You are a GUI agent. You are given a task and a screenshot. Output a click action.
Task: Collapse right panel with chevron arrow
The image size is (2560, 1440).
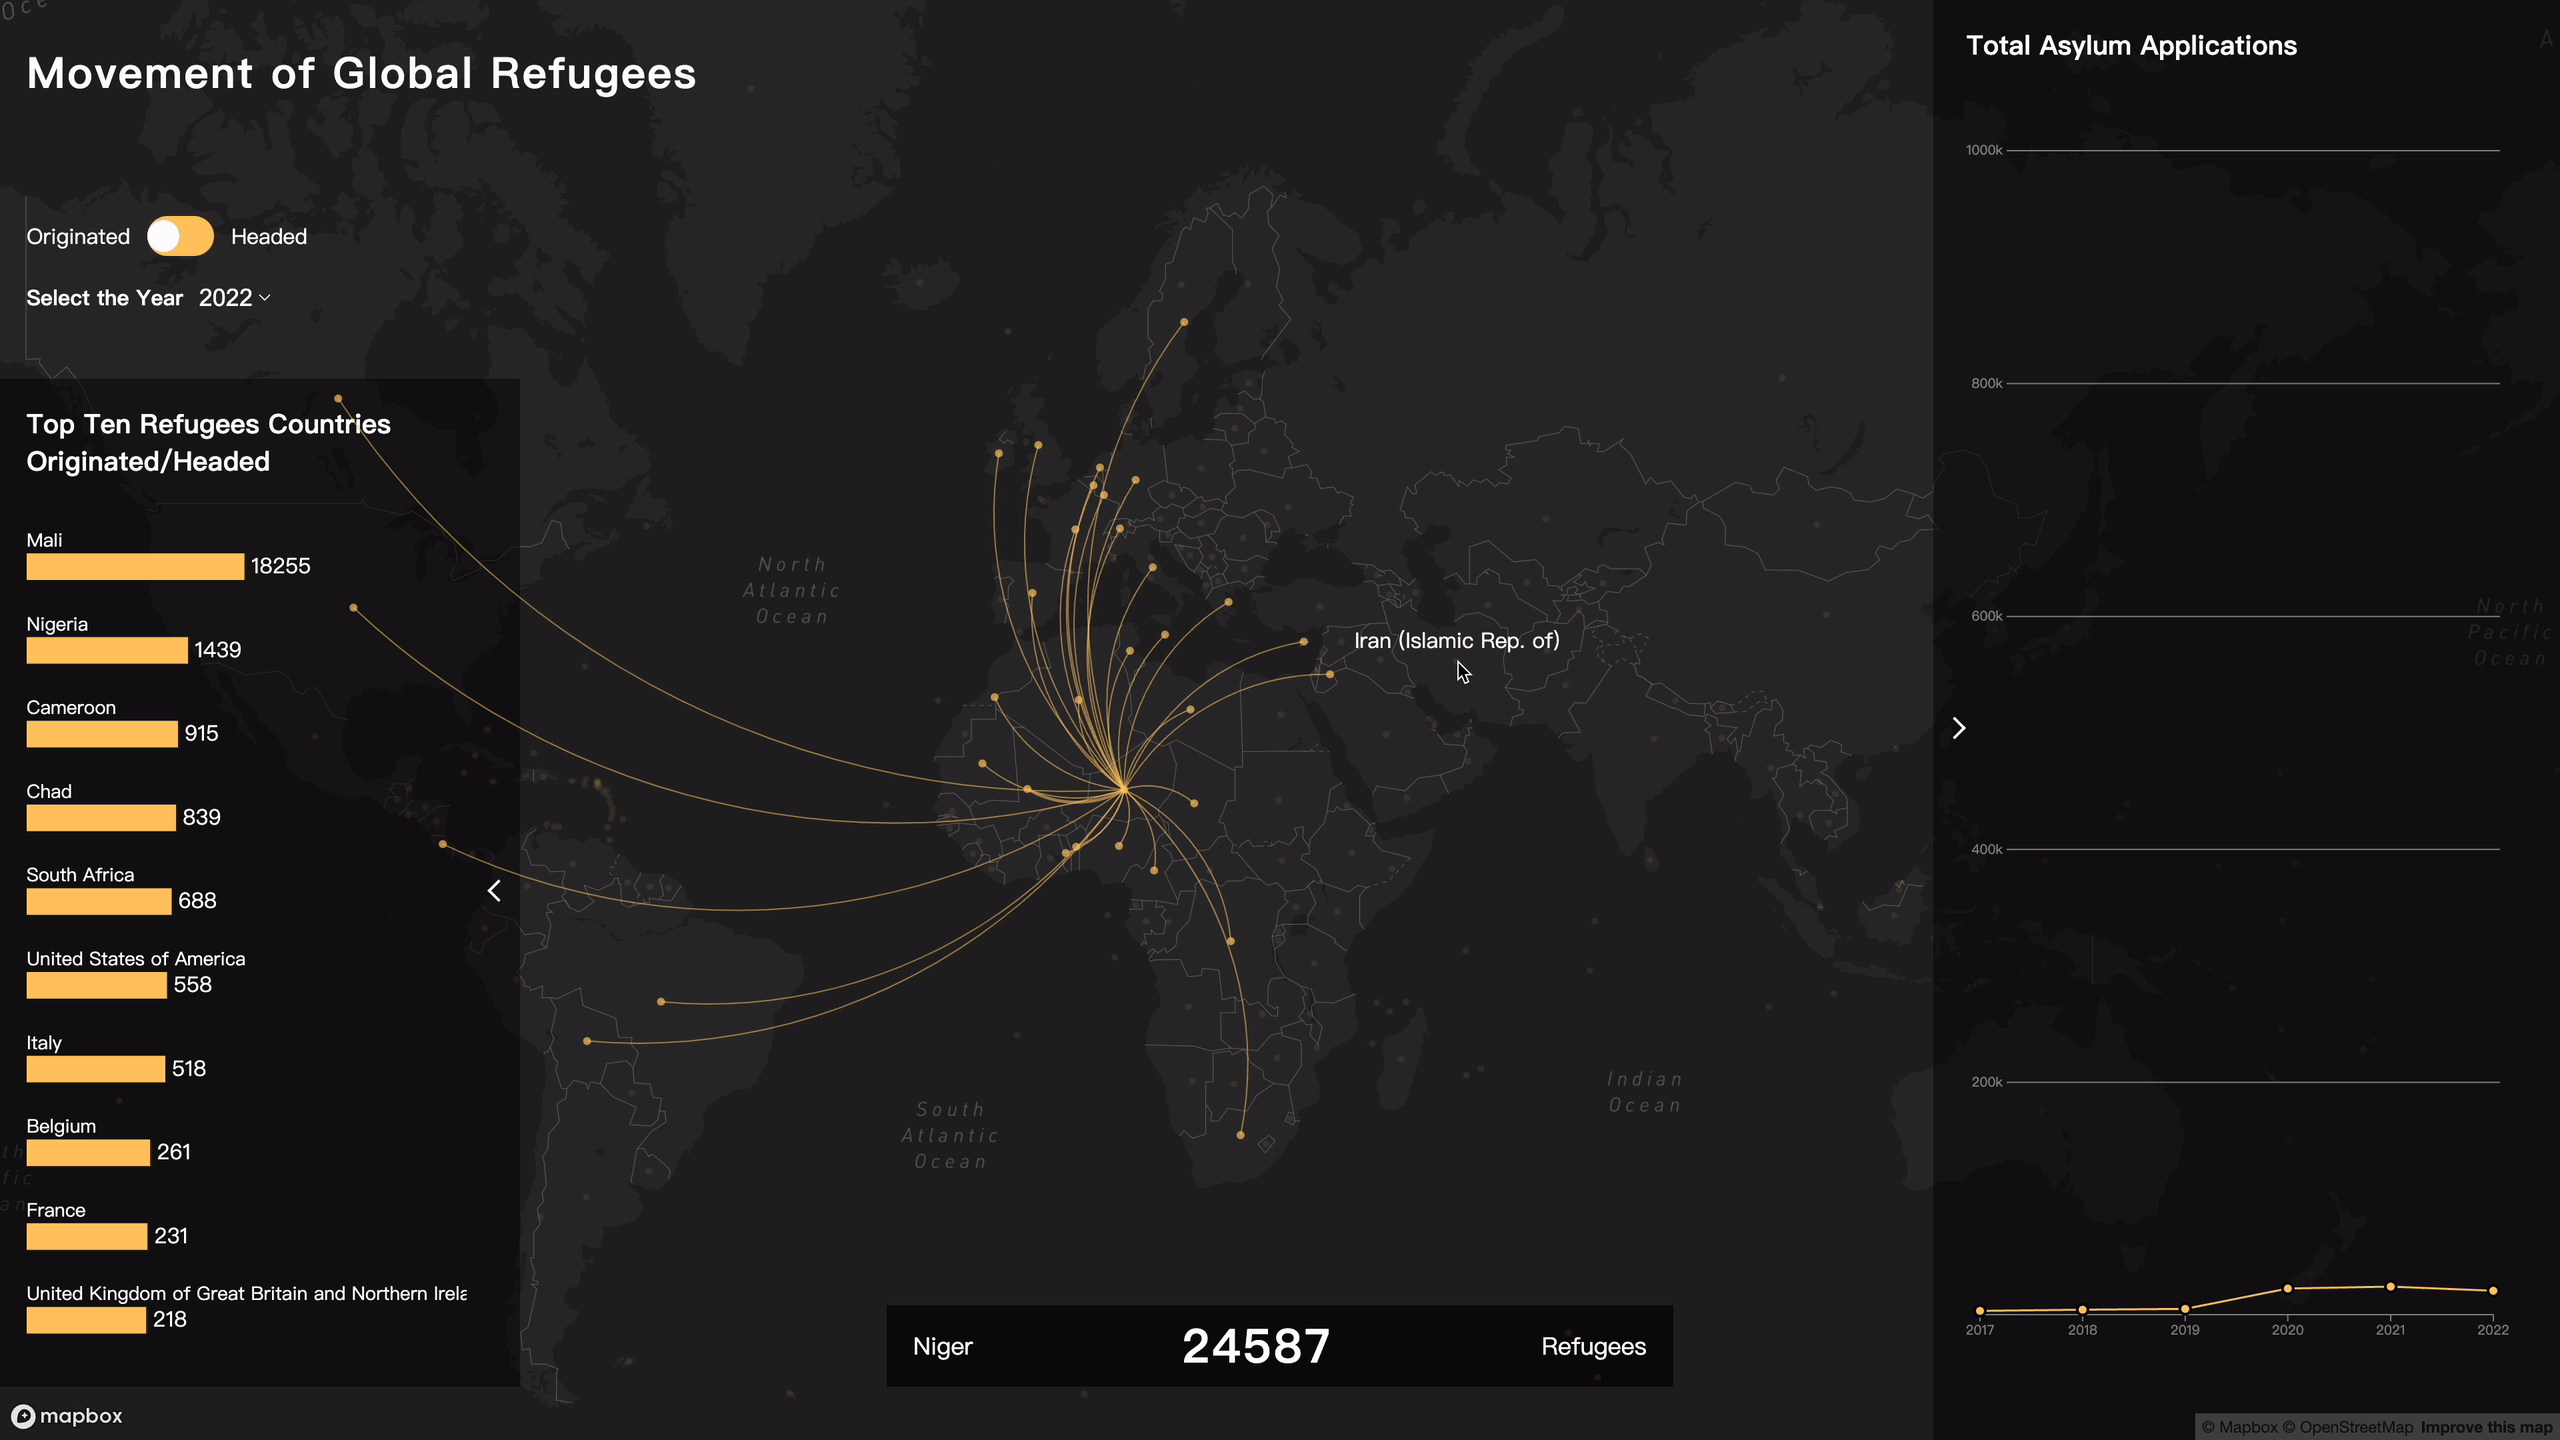pos(1958,728)
